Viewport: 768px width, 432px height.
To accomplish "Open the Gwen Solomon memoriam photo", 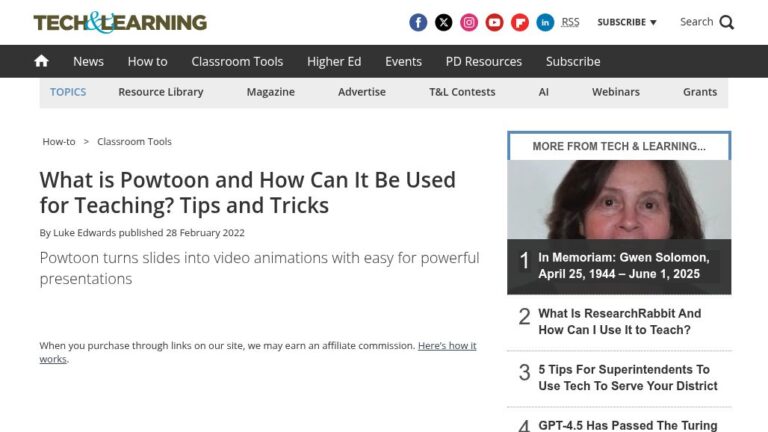I will [x=619, y=199].
